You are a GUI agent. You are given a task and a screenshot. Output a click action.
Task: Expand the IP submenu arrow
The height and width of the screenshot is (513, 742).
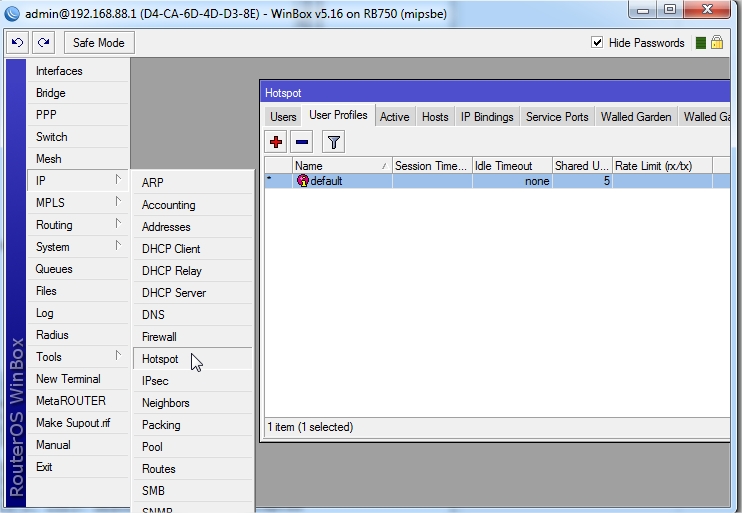pyautogui.click(x=118, y=179)
